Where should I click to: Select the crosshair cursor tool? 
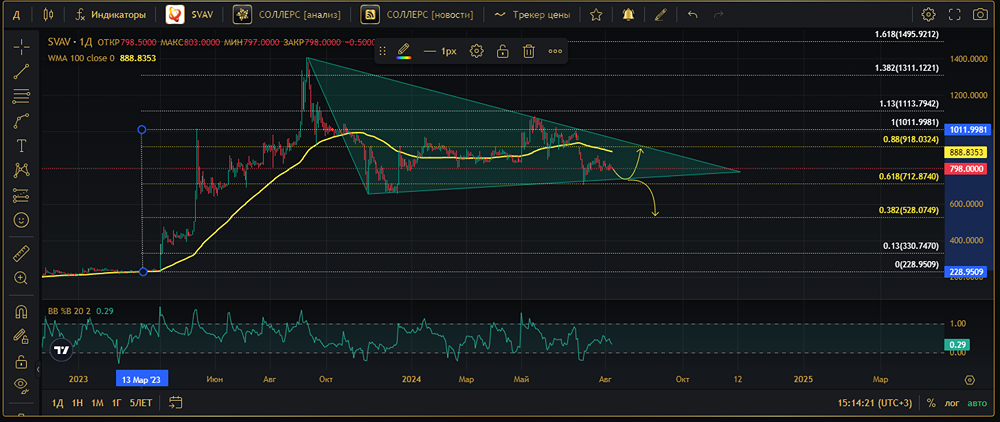point(20,46)
